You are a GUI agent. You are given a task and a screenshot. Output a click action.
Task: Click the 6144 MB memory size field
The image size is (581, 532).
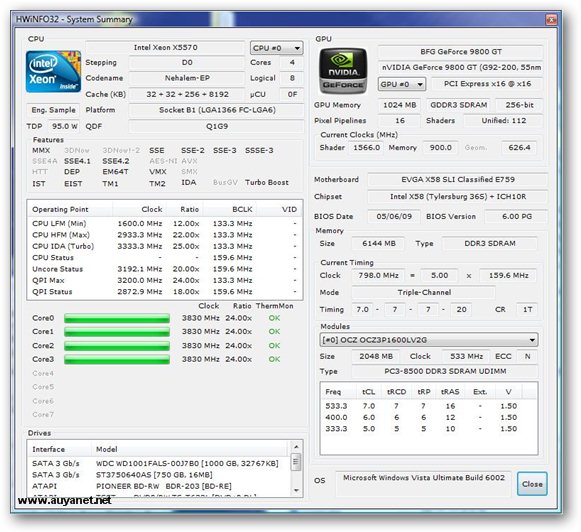379,244
